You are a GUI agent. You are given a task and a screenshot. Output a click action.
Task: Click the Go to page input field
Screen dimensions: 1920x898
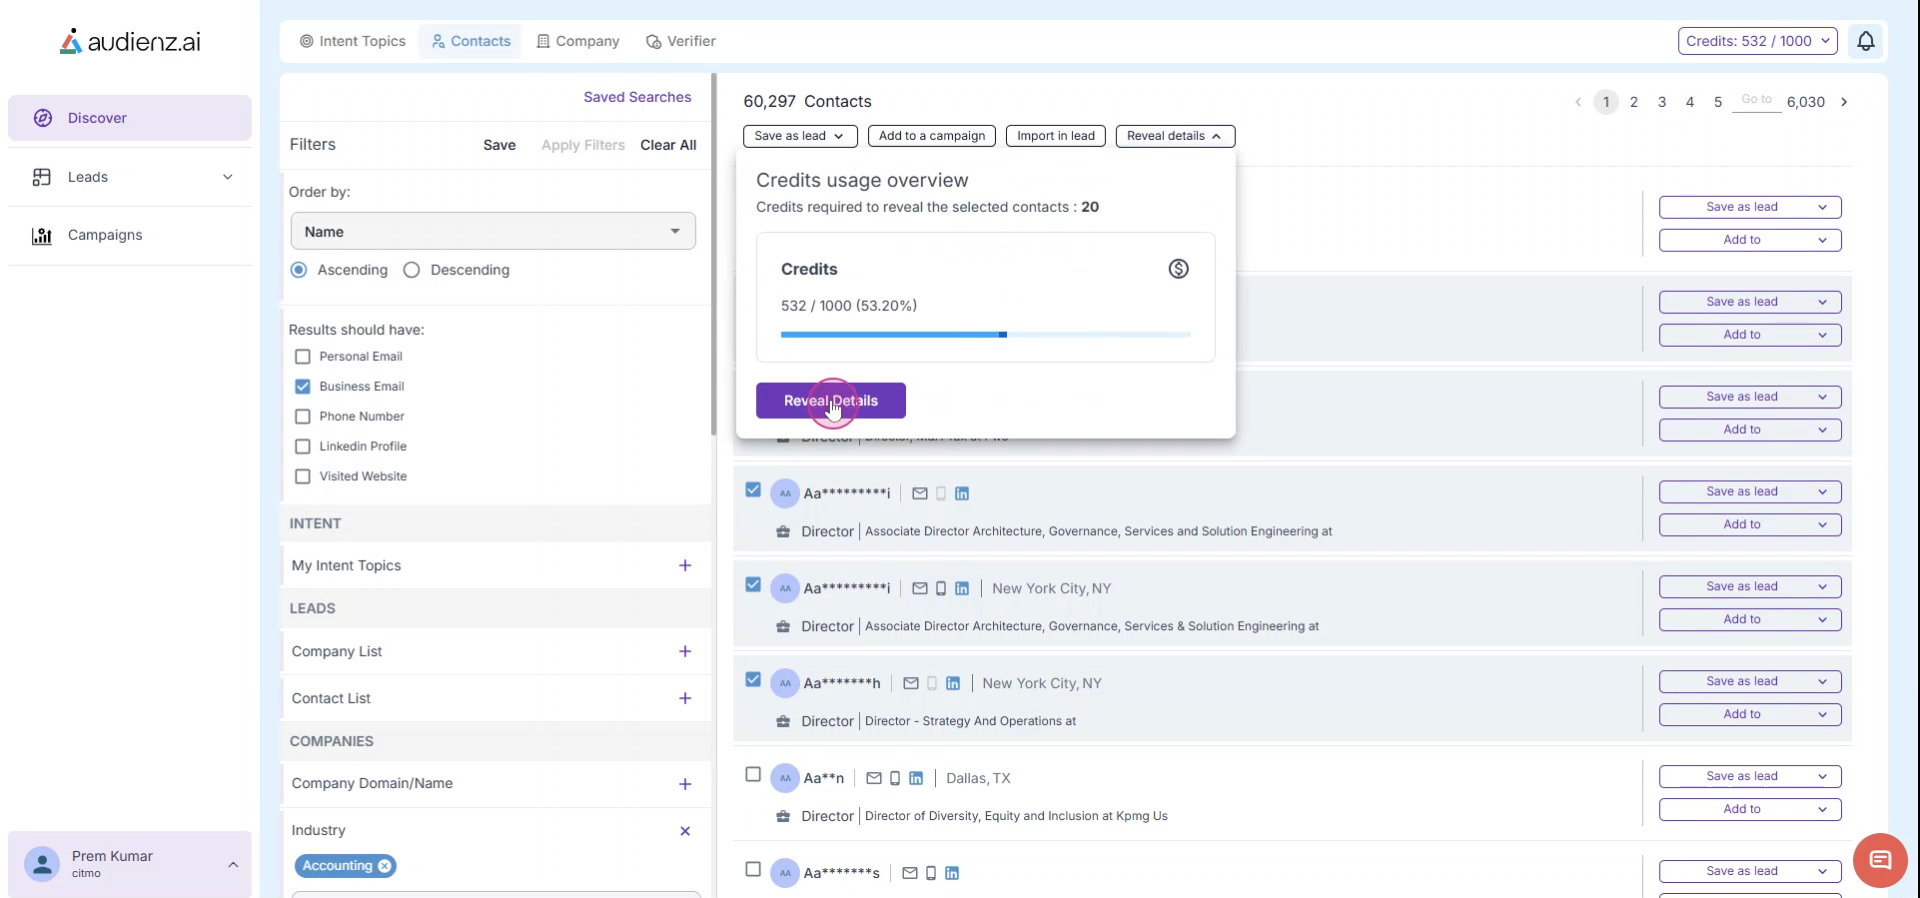[x=1756, y=100]
